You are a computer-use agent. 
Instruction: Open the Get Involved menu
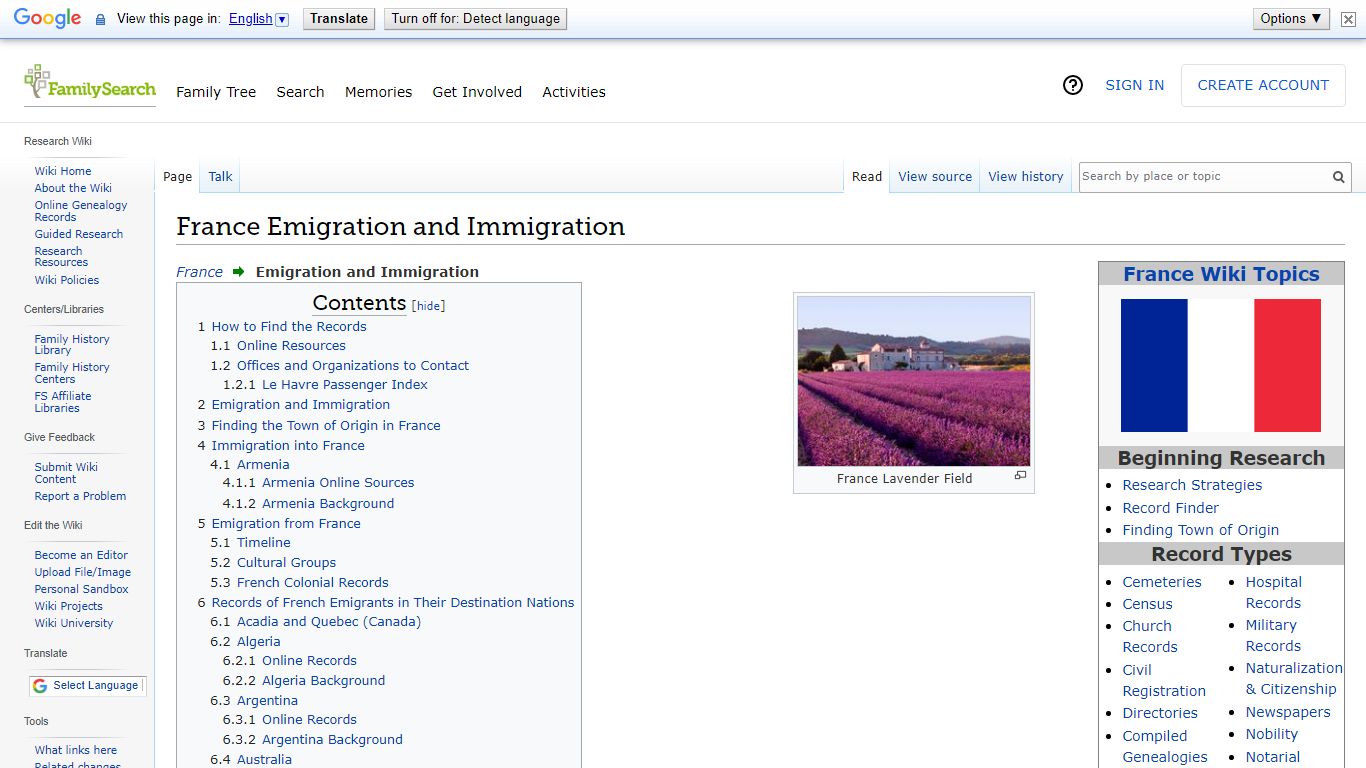point(477,92)
